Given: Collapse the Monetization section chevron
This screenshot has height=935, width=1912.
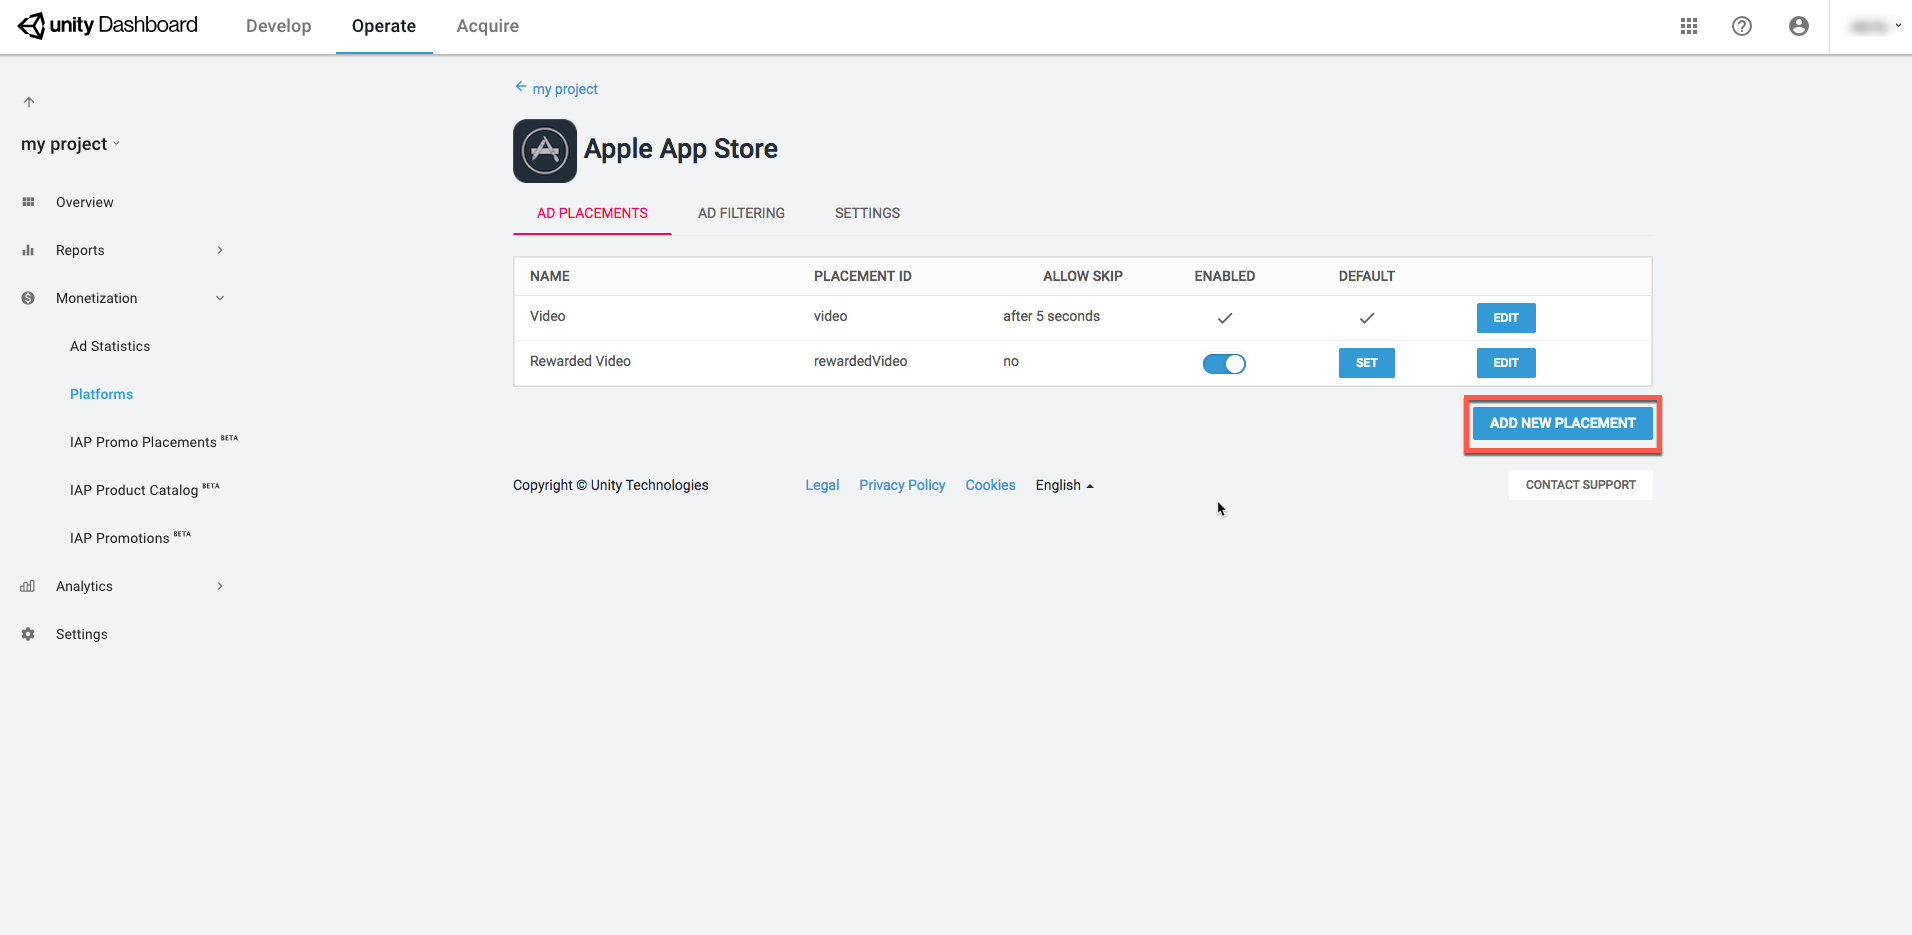Looking at the screenshot, I should tap(220, 298).
